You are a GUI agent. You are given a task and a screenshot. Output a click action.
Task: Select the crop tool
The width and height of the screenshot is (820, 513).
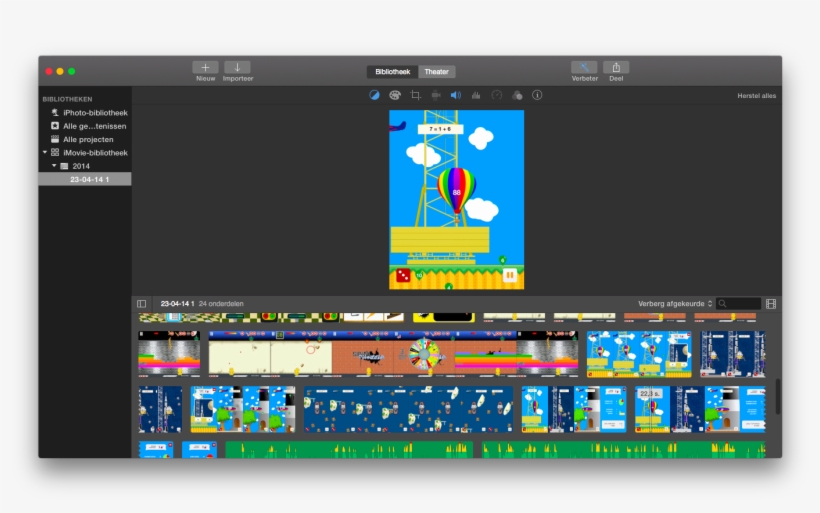415,95
